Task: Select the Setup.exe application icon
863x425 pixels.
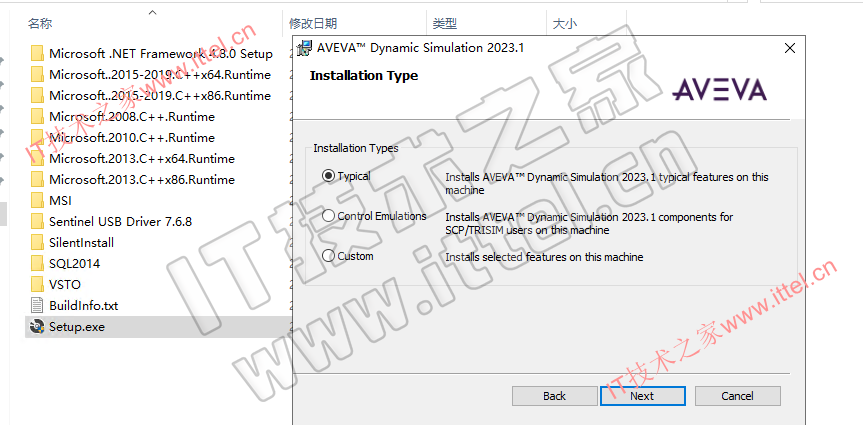Action: click(37, 326)
